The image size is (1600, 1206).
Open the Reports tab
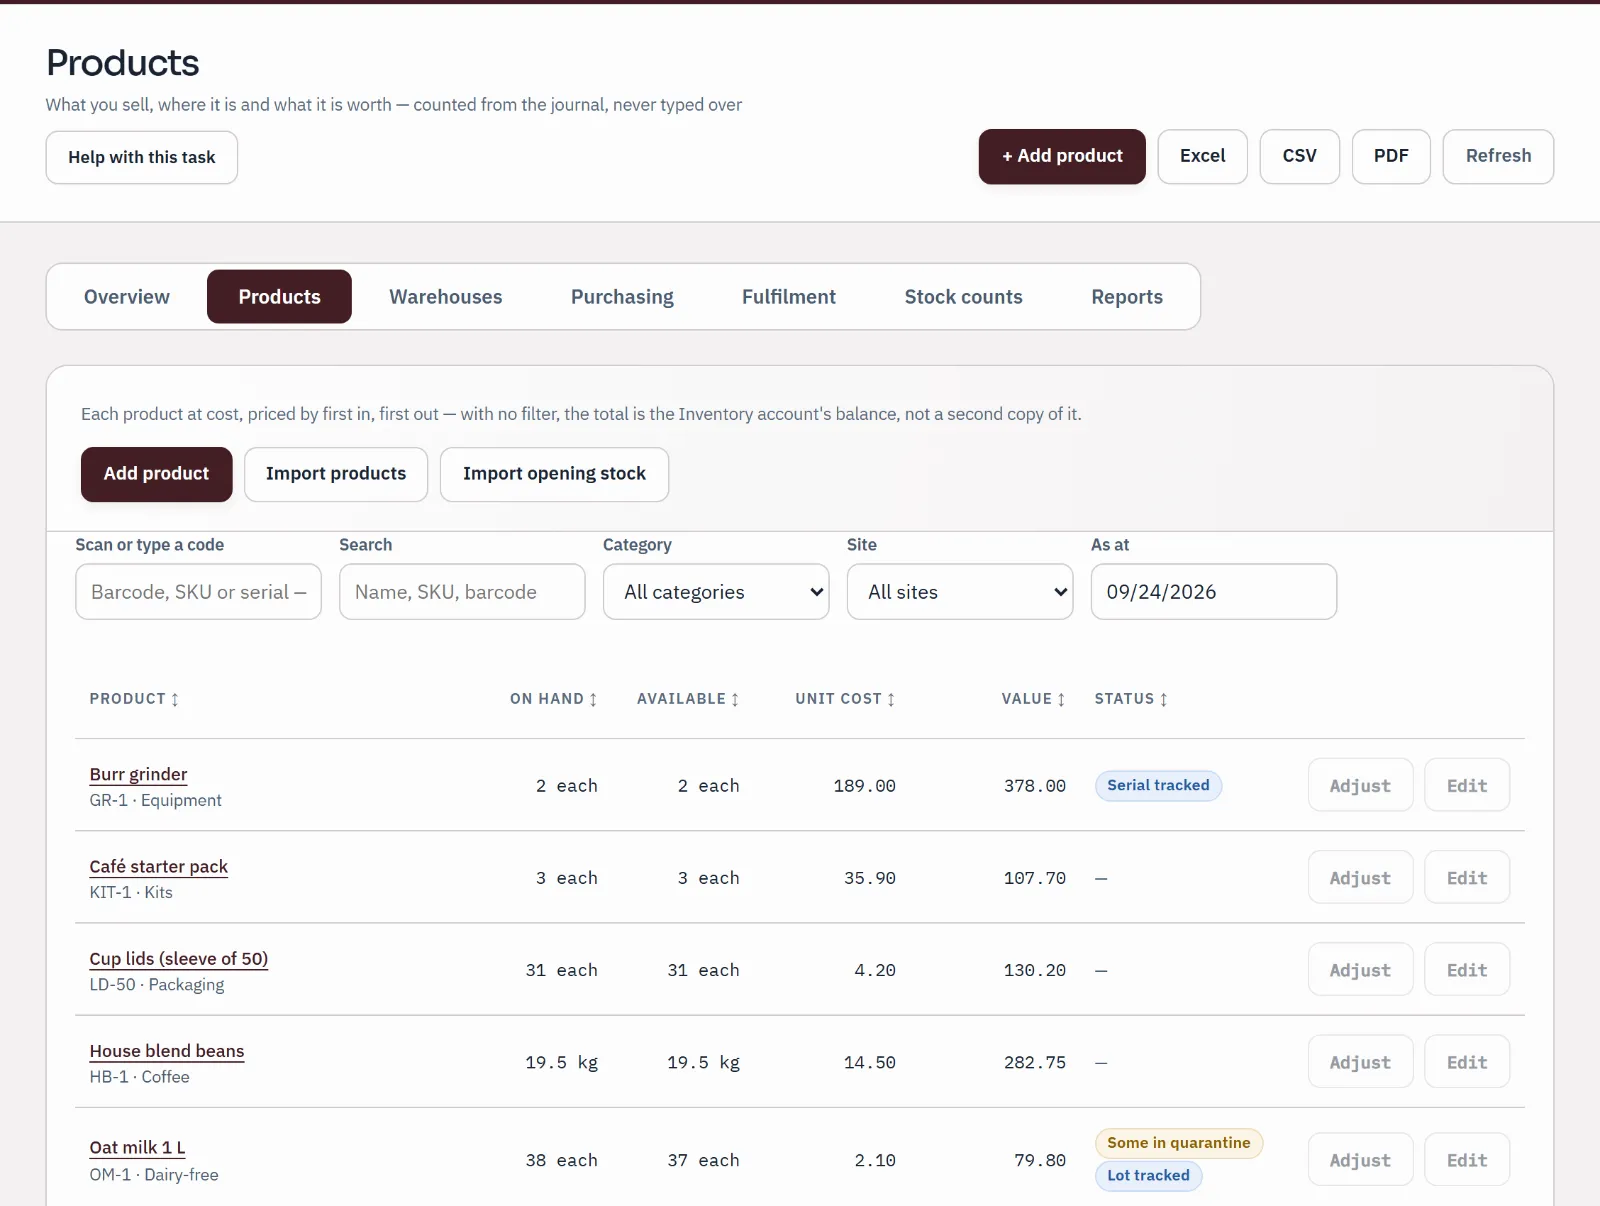tap(1127, 297)
